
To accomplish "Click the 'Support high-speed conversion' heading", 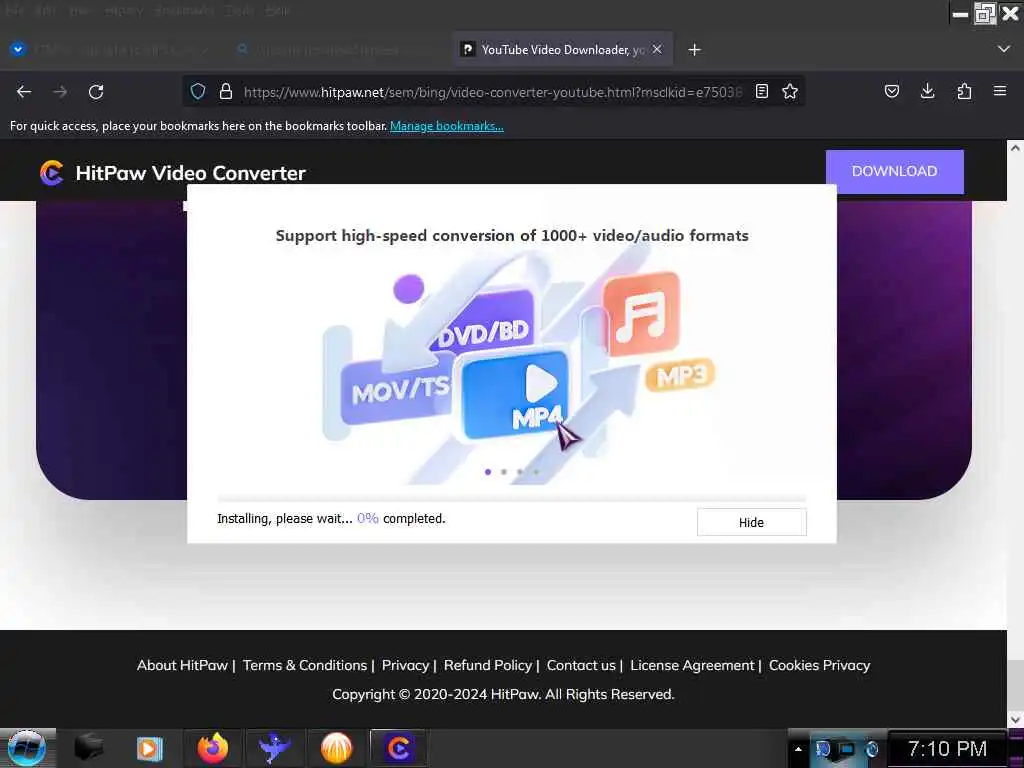I will [x=512, y=236].
